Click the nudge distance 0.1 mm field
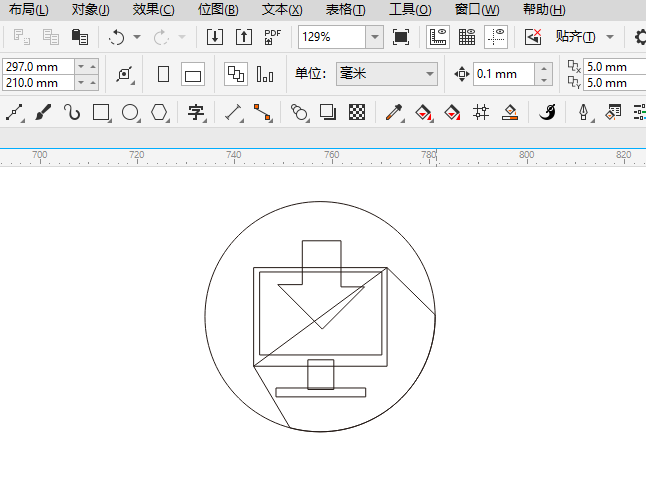The width and height of the screenshot is (646, 490). [x=504, y=74]
